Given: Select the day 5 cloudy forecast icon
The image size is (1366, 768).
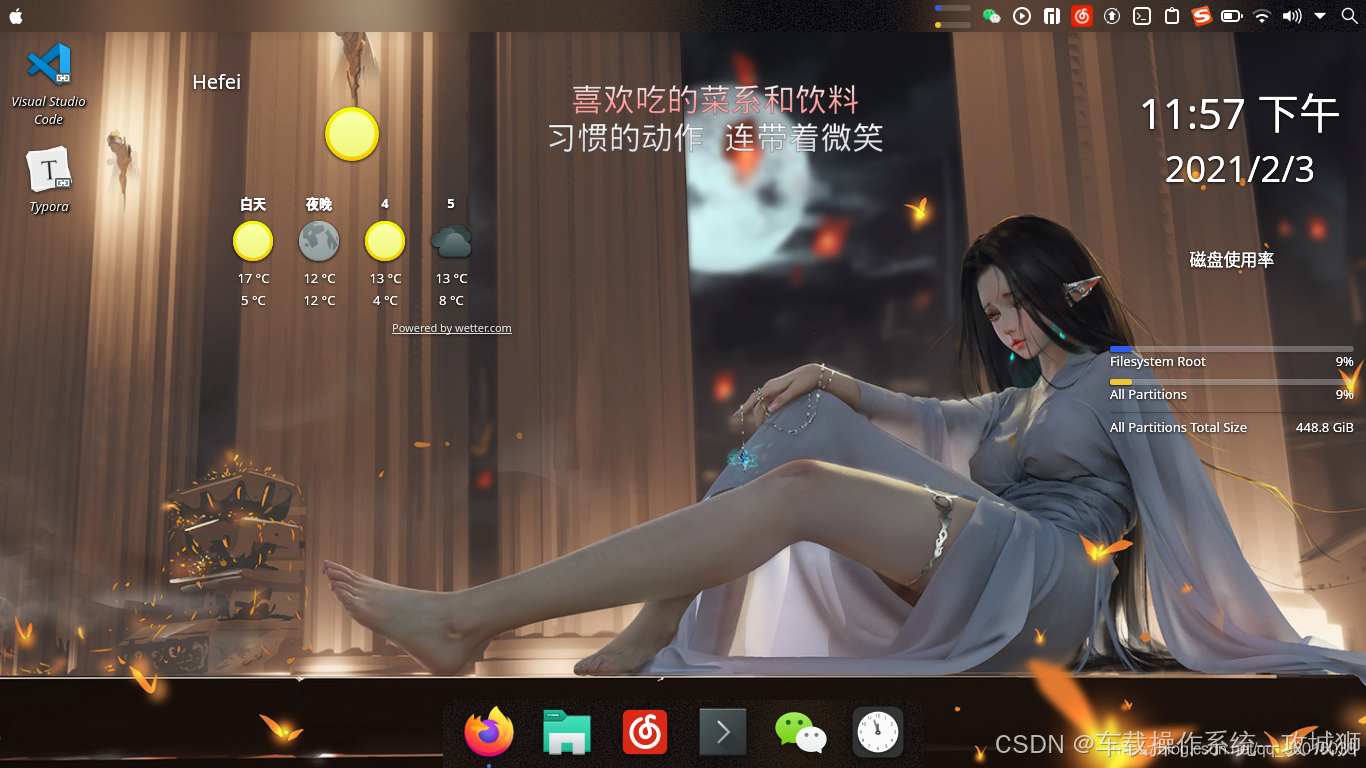Looking at the screenshot, I should coord(451,241).
